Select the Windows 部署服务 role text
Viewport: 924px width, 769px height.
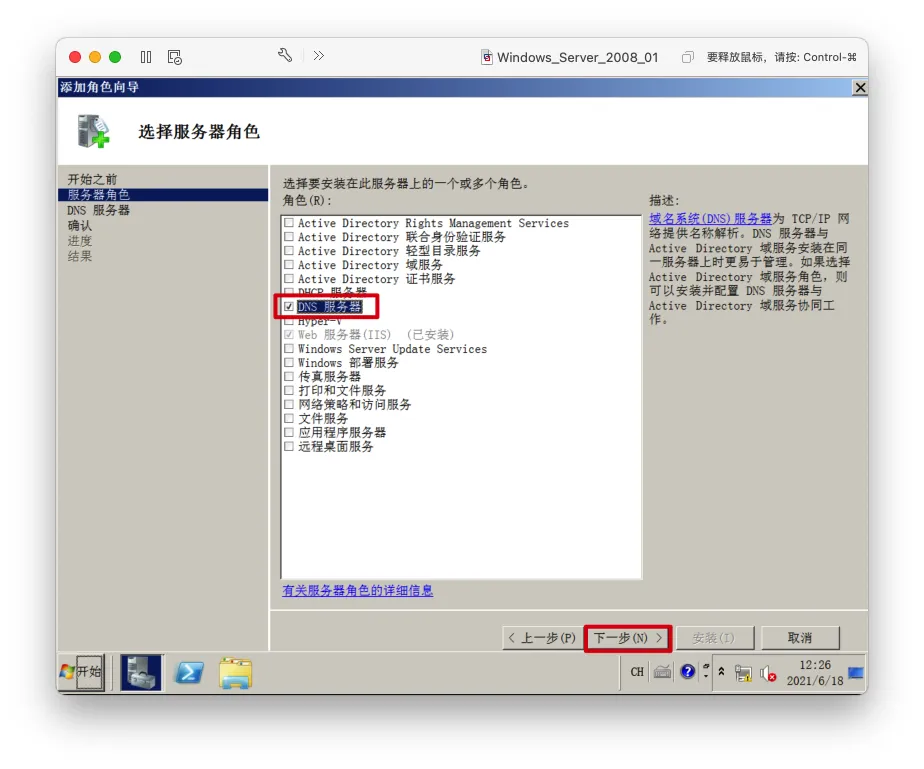[x=348, y=362]
